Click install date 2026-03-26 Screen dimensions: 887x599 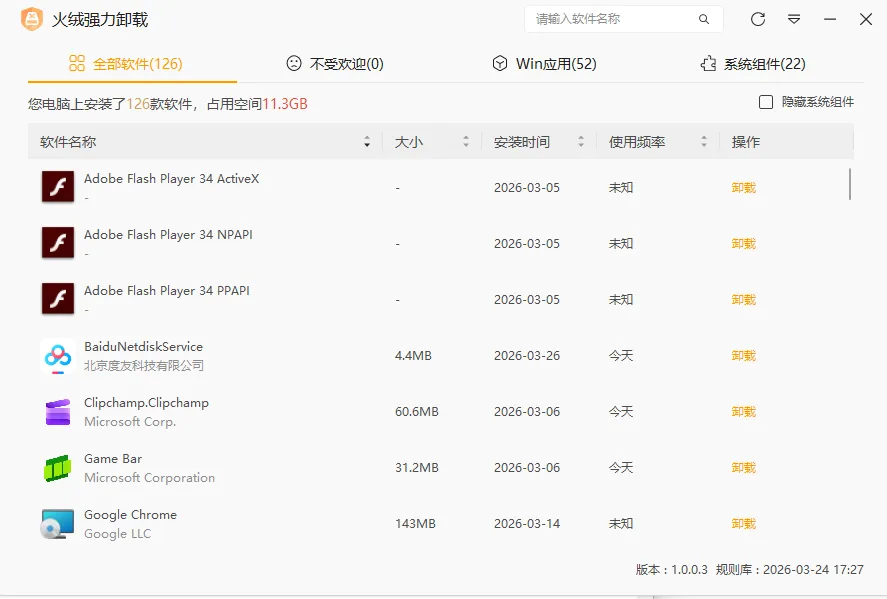527,355
